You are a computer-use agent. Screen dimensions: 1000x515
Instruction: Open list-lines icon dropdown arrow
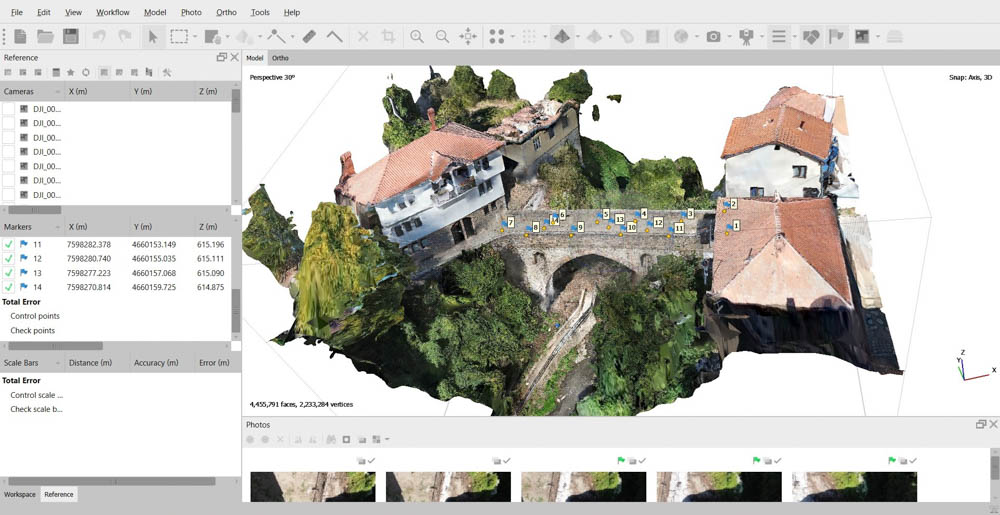(795, 37)
